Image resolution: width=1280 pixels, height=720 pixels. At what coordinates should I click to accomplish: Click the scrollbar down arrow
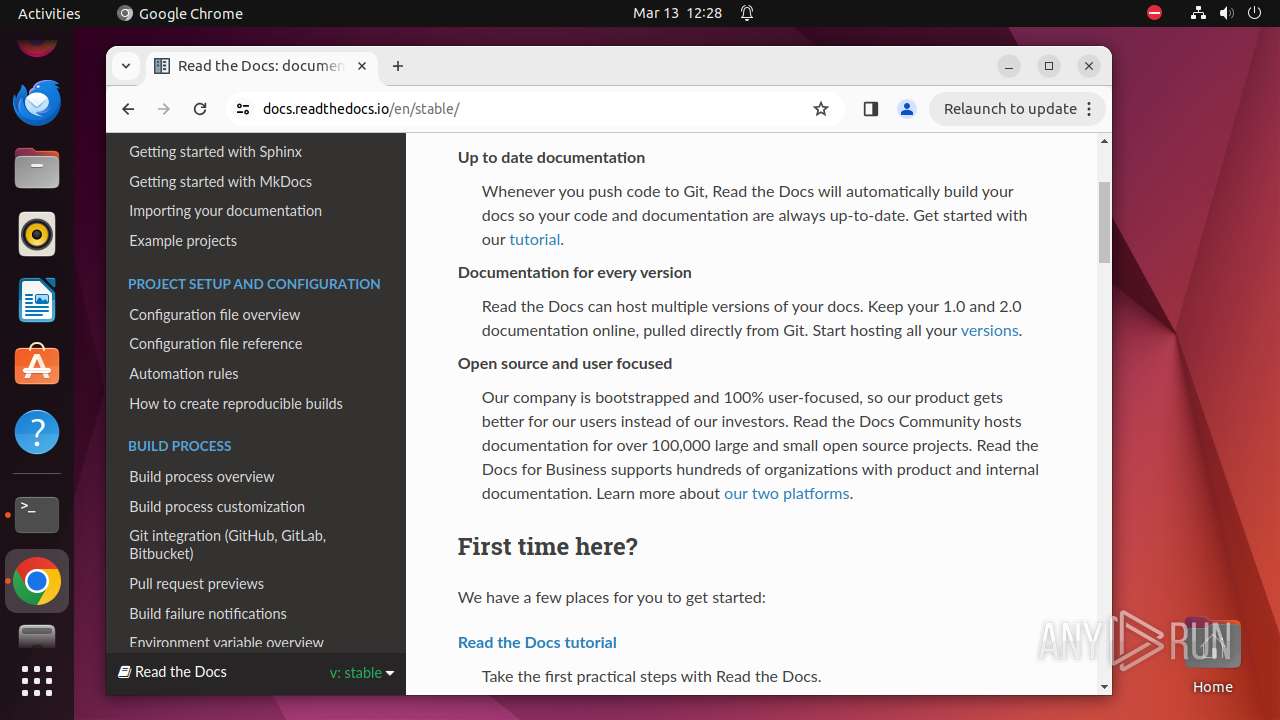coord(1104,687)
